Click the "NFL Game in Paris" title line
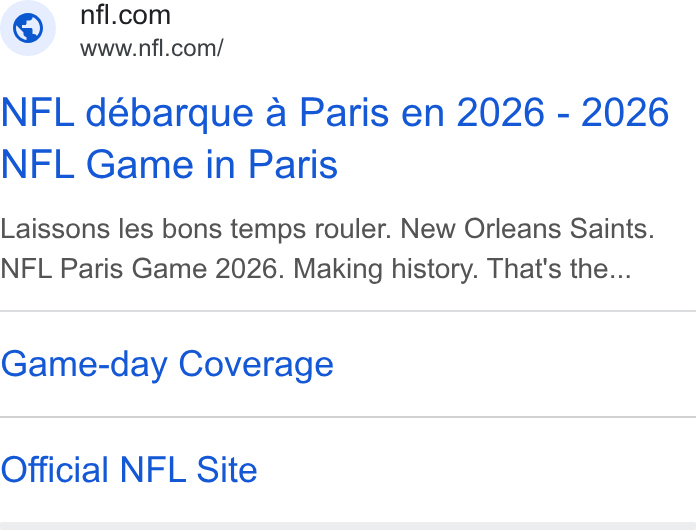 pyautogui.click(x=169, y=165)
